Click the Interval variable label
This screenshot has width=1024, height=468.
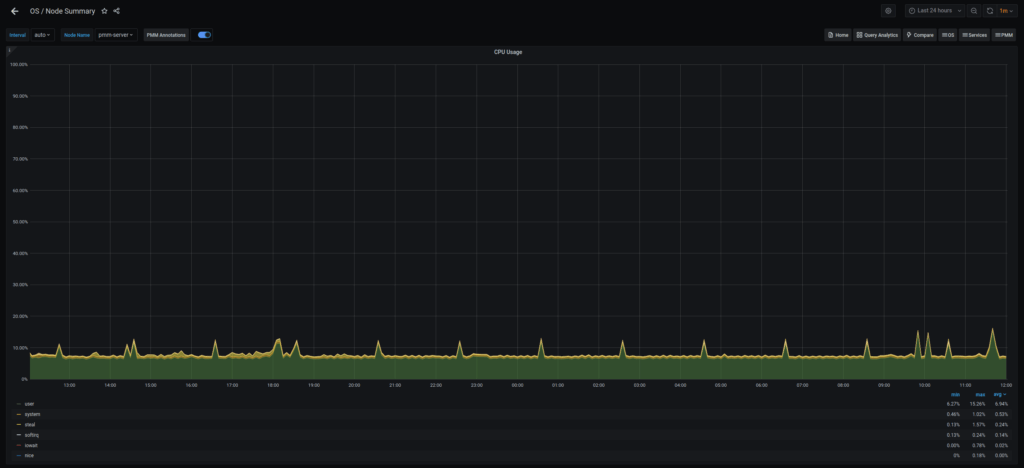pyautogui.click(x=18, y=35)
